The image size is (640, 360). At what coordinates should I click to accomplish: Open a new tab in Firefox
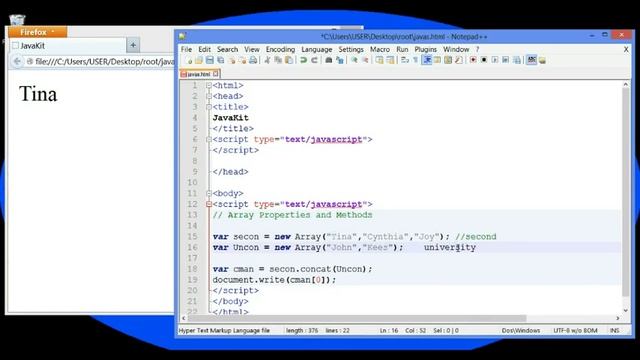tap(133, 45)
